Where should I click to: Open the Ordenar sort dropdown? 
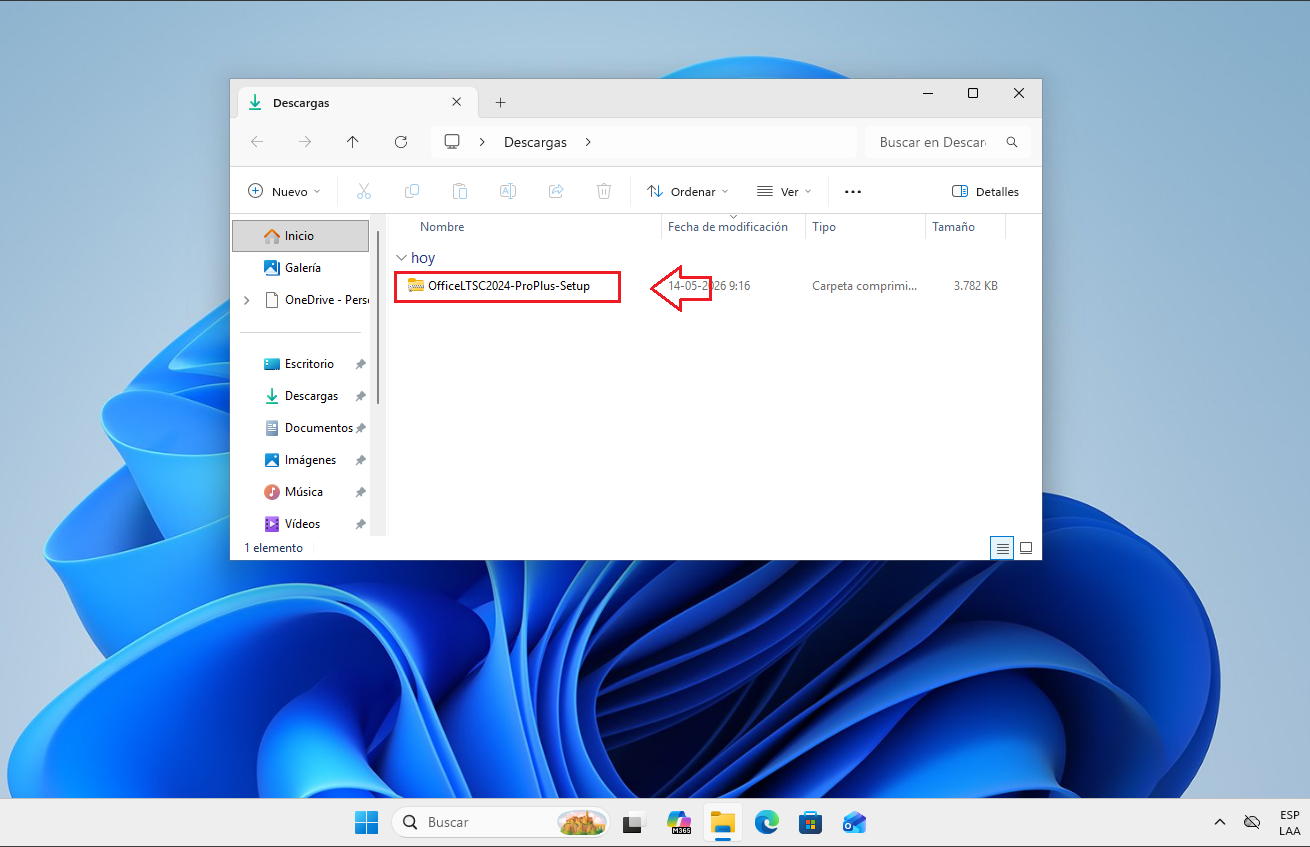[687, 191]
